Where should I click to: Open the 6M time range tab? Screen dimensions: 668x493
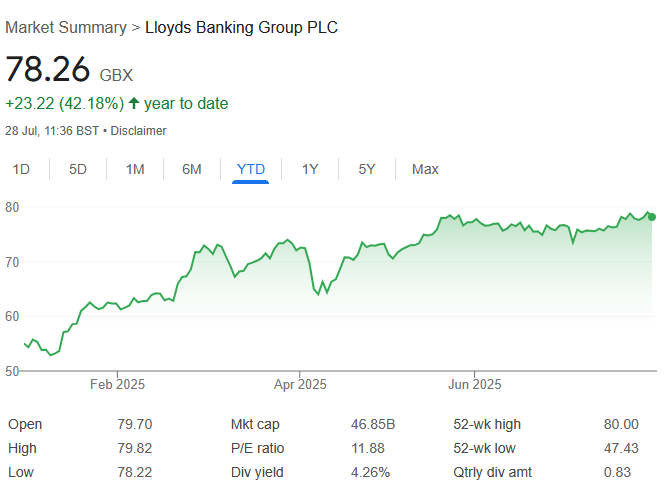[192, 169]
